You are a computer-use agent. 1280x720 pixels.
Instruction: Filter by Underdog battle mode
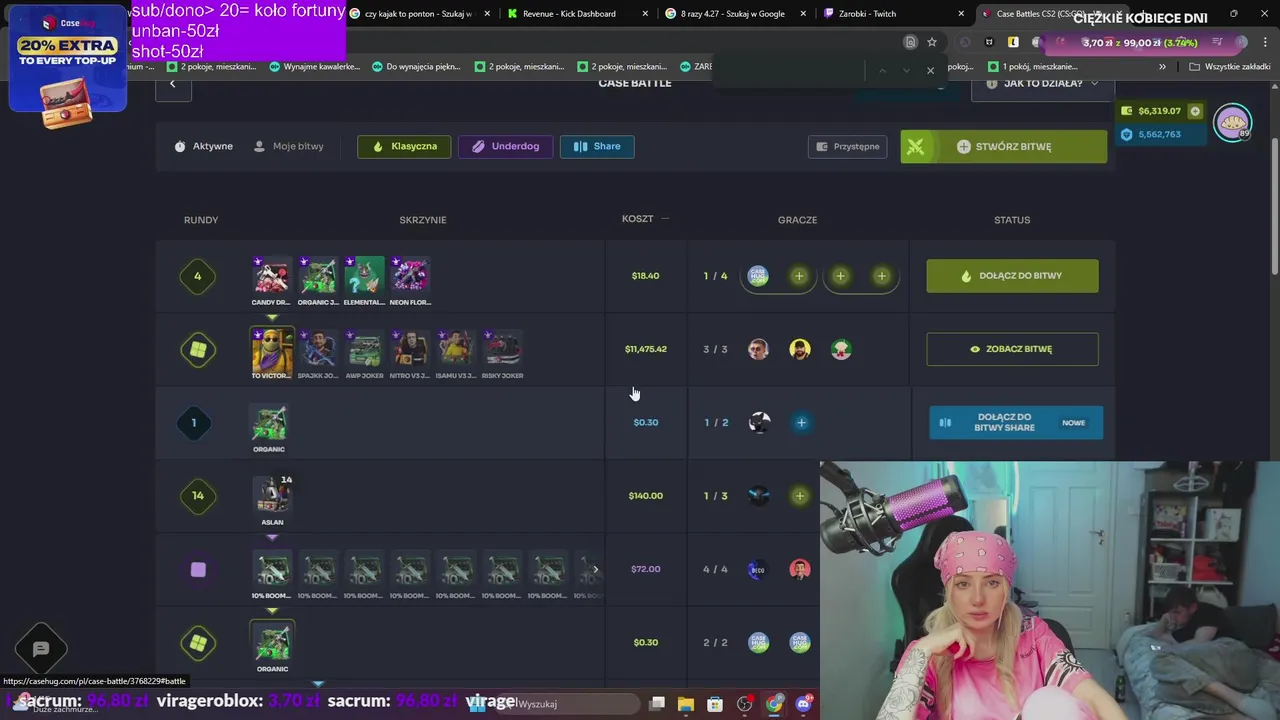pyautogui.click(x=505, y=146)
